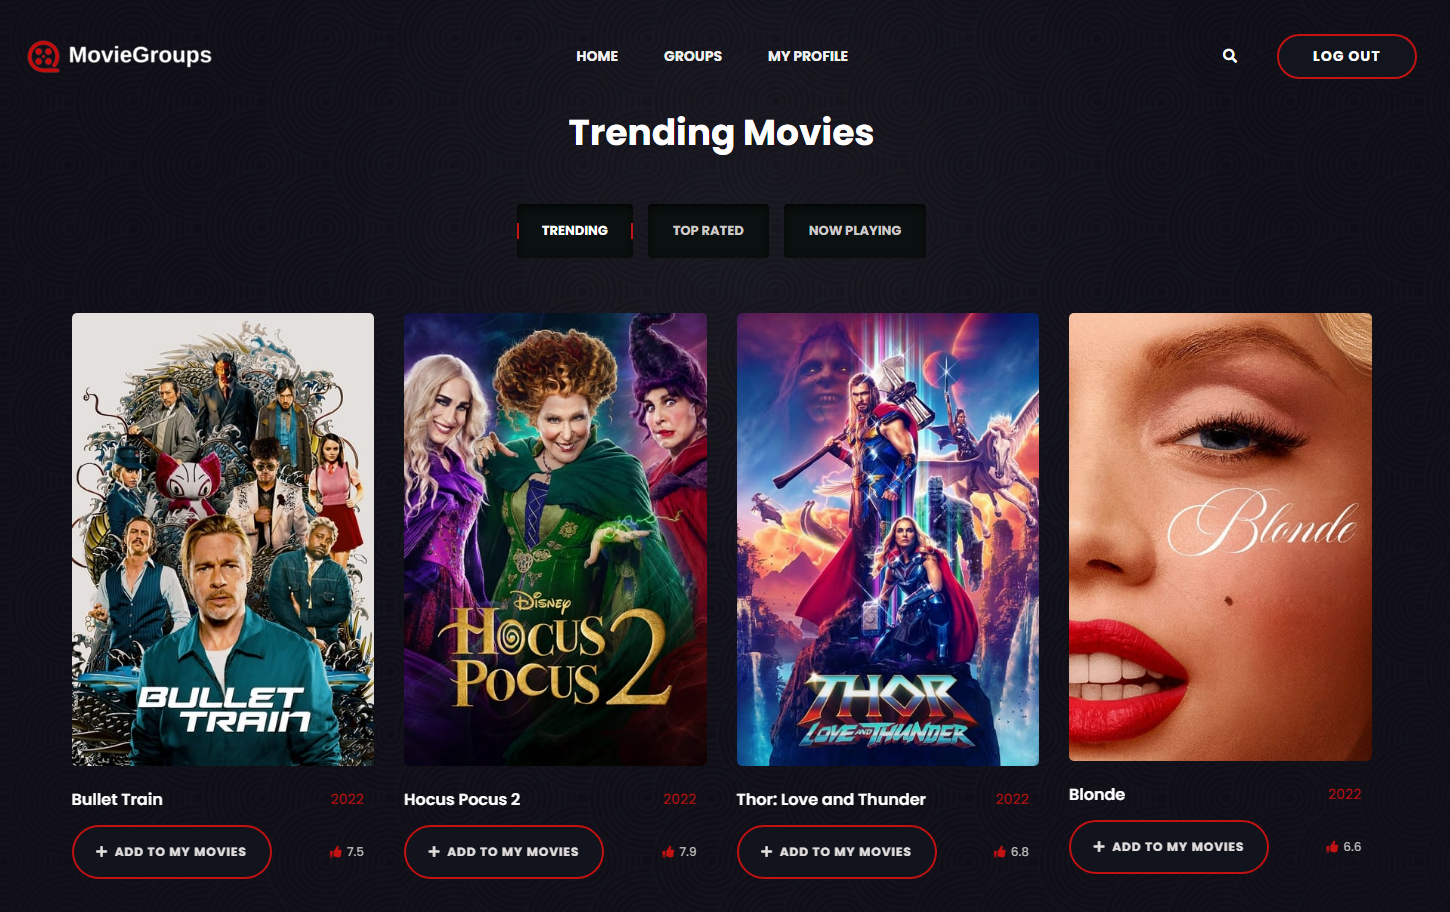Click thumbs-up icon beside Thor's 6.8 rating
The width and height of the screenshot is (1450, 912).
1000,852
